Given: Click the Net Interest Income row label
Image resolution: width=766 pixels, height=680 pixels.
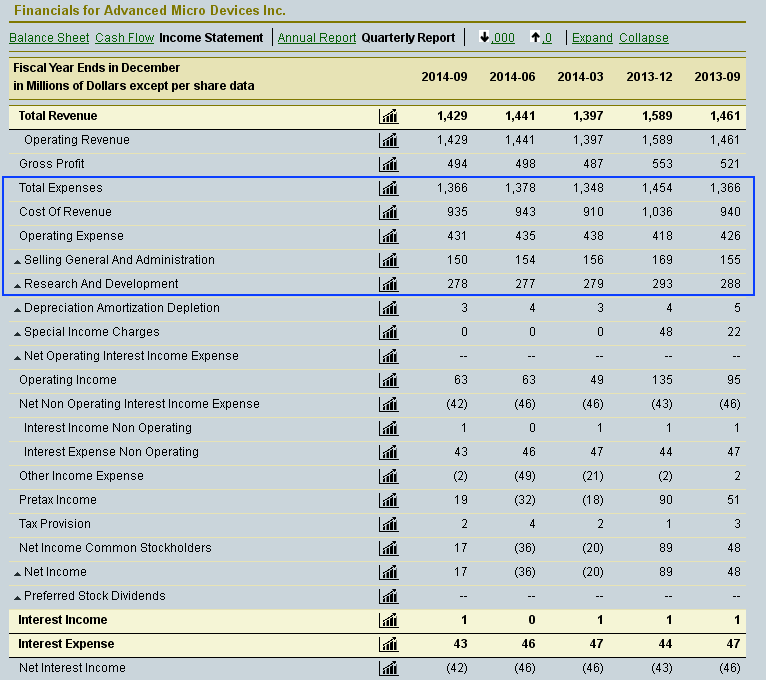Looking at the screenshot, I should point(72,668).
